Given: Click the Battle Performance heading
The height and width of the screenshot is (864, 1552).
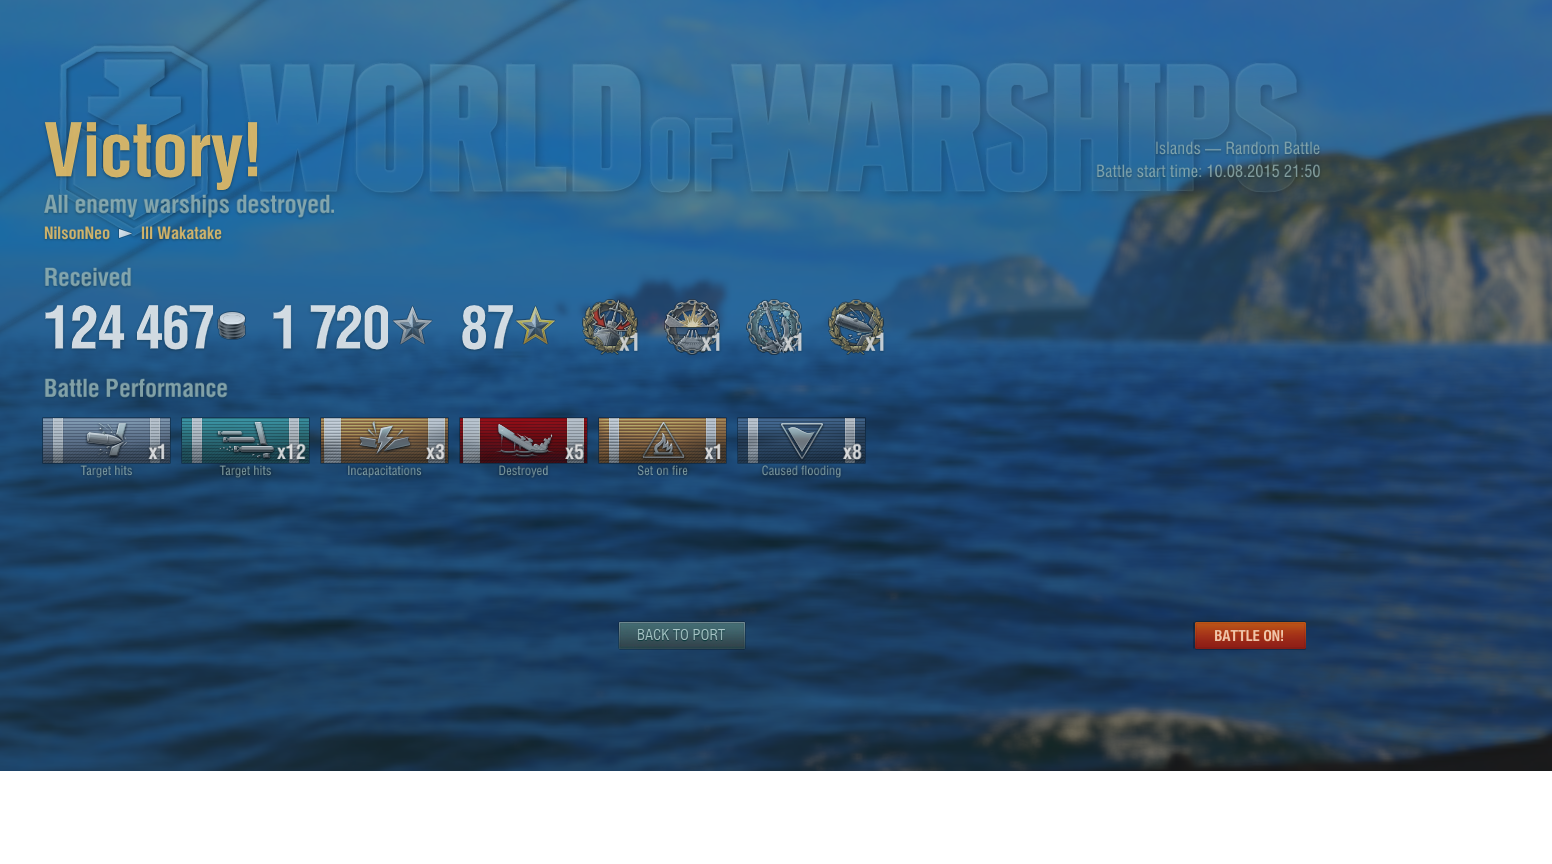Looking at the screenshot, I should 136,388.
